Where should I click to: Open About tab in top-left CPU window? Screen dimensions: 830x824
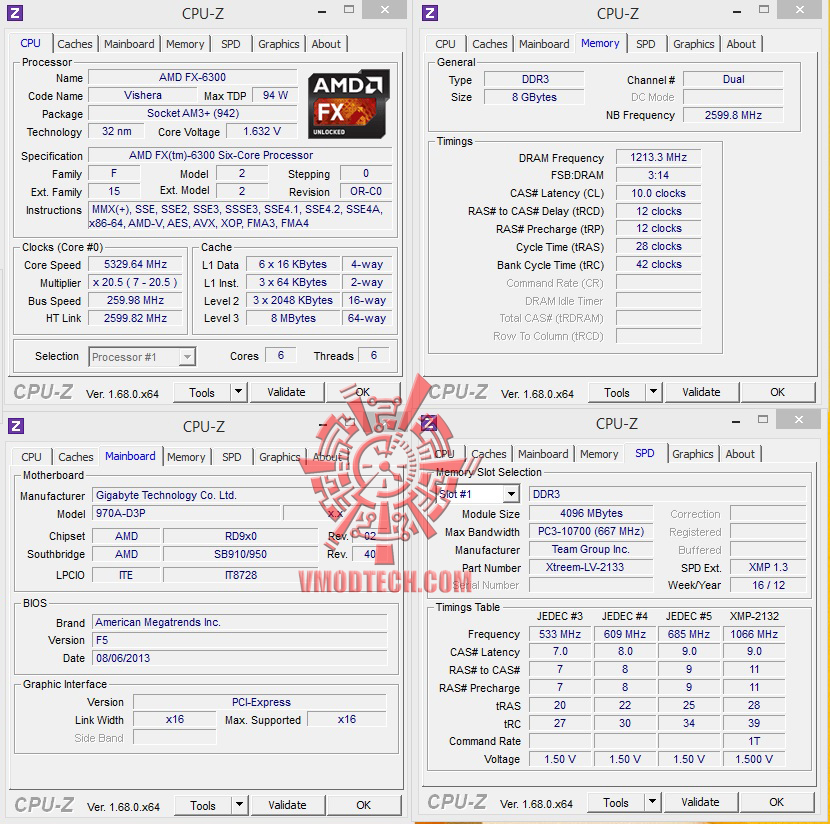click(326, 44)
